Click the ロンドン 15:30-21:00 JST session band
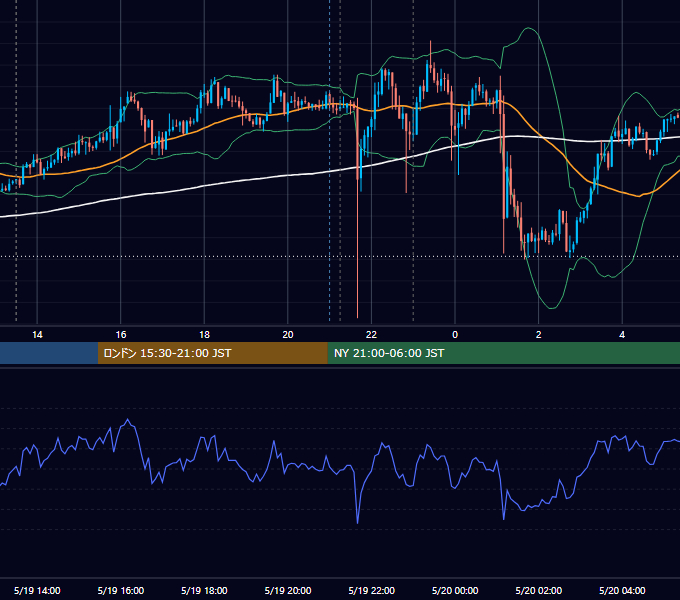This screenshot has width=680, height=600. point(212,353)
